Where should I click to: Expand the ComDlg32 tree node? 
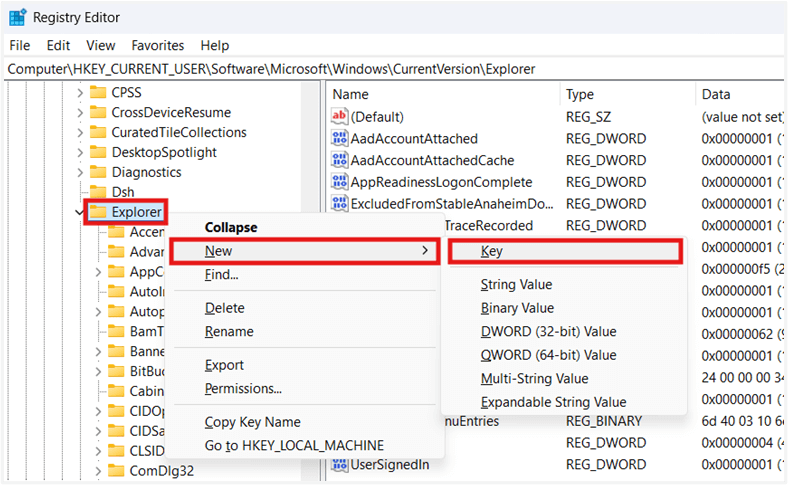tap(98, 471)
